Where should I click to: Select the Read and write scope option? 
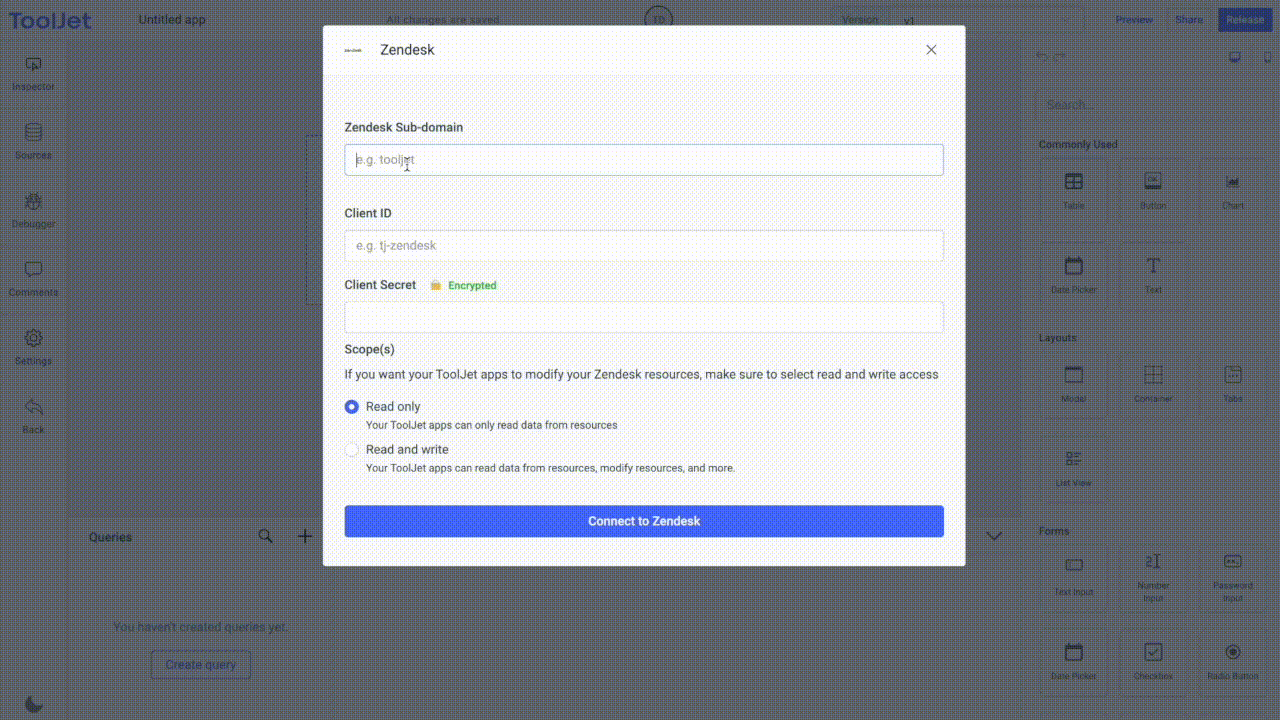point(352,450)
